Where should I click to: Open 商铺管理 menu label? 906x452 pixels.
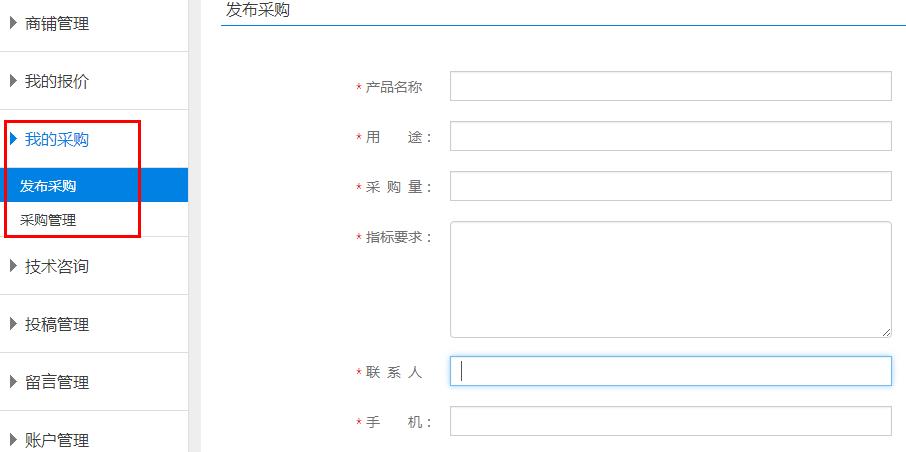(x=57, y=24)
